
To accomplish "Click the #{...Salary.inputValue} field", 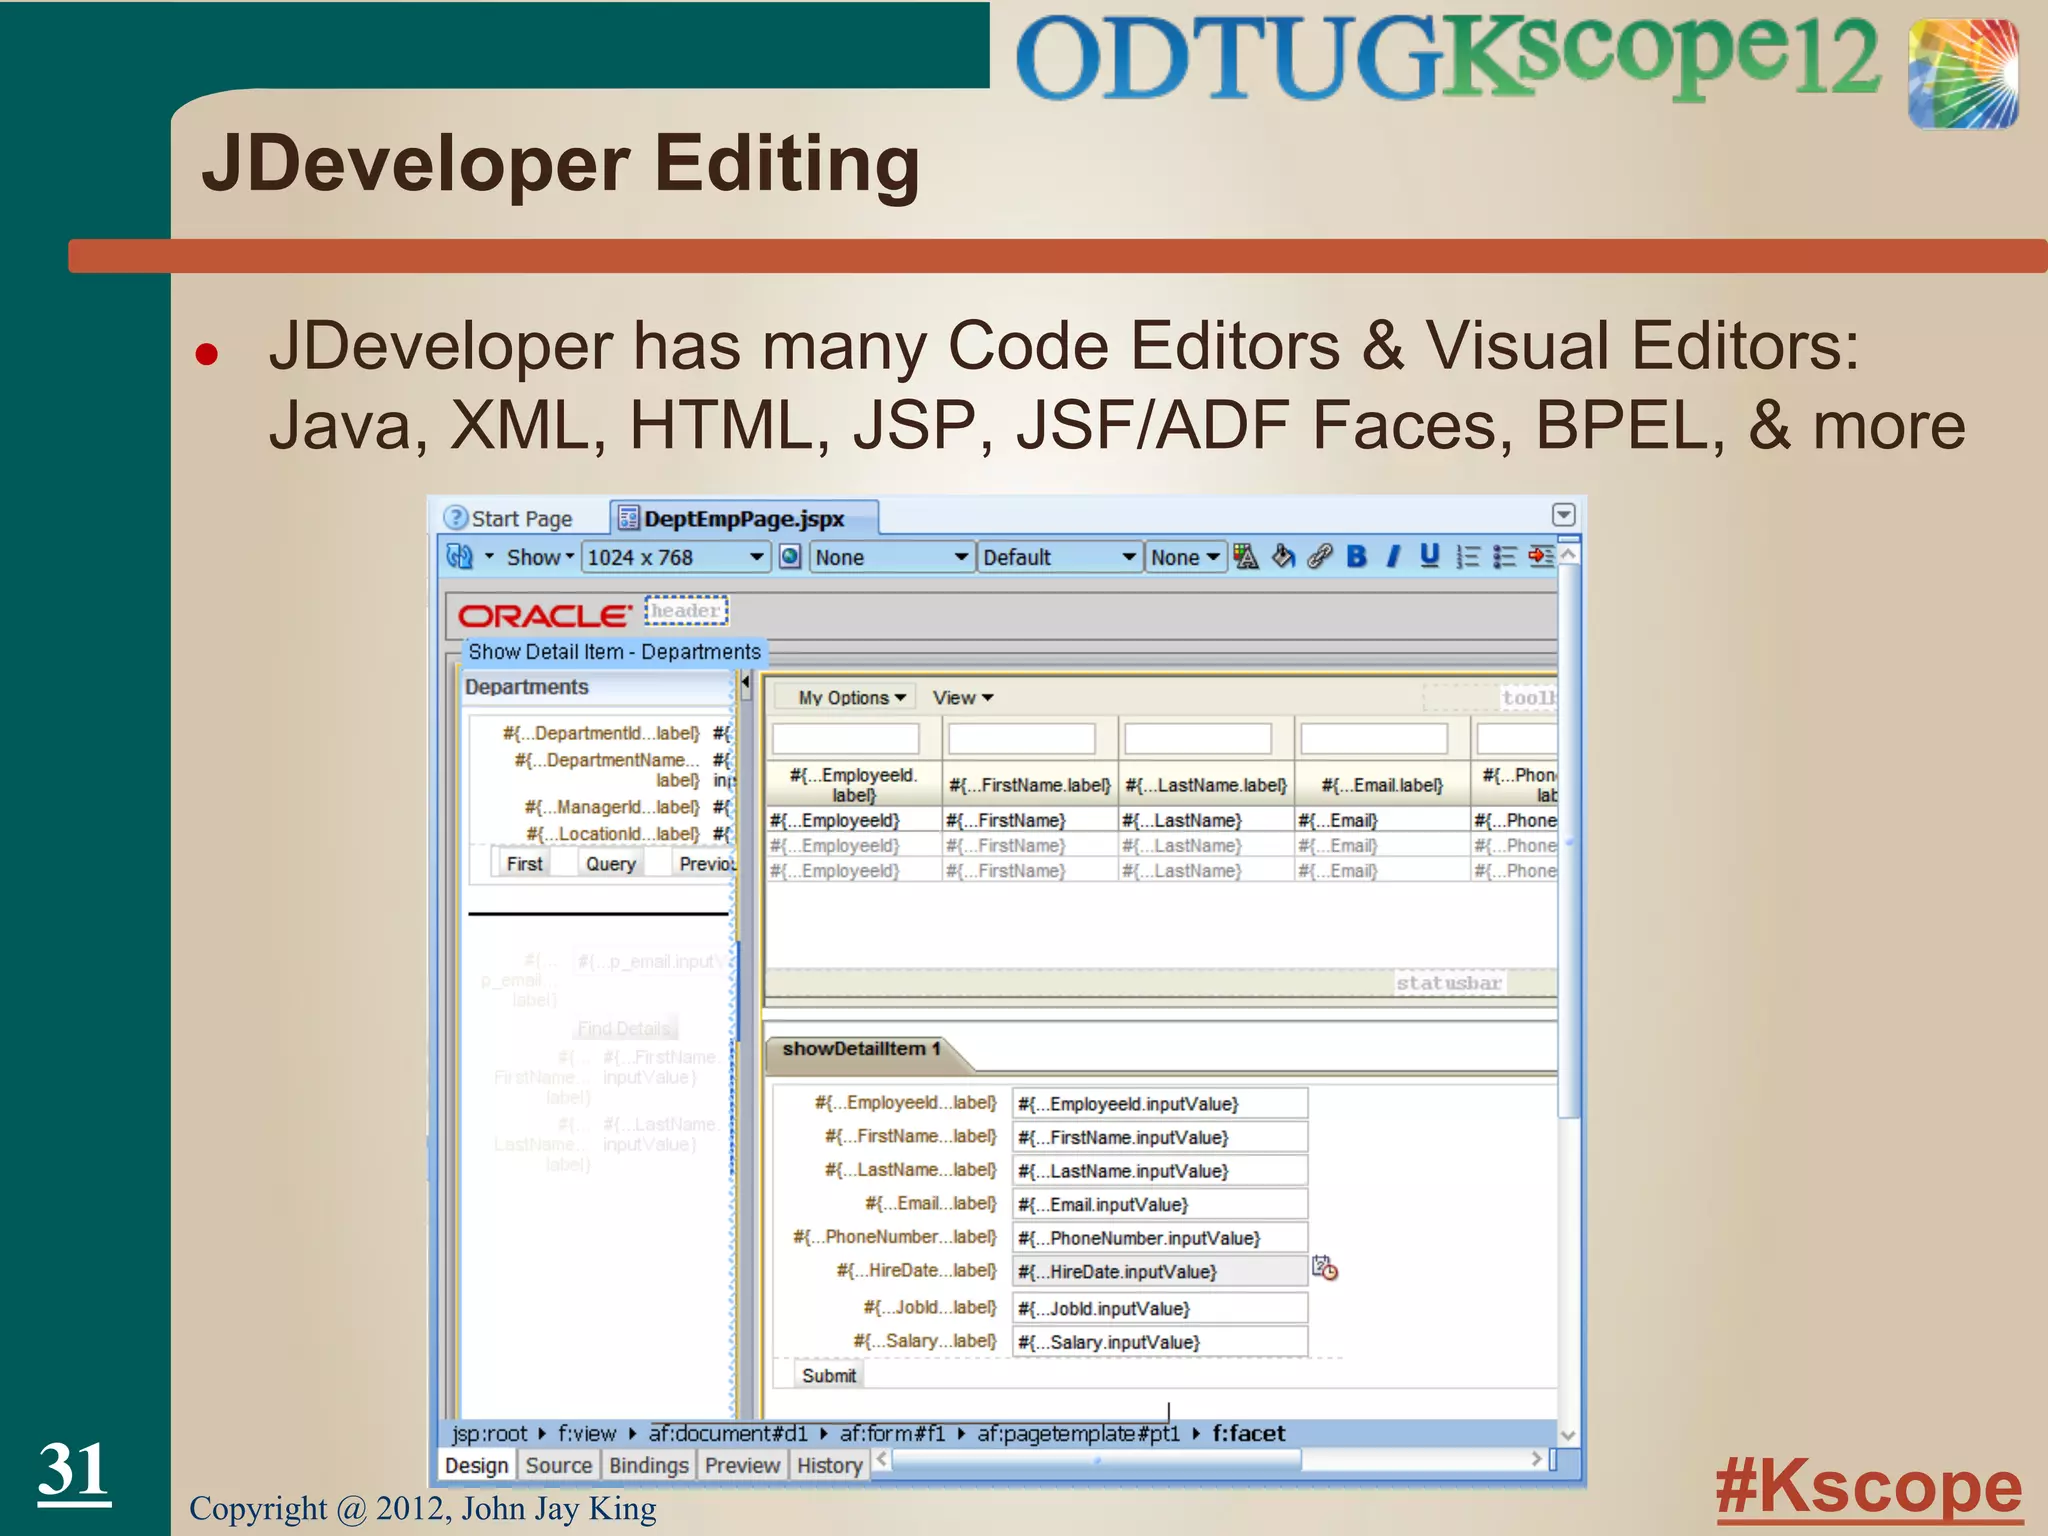I will point(1160,1342).
